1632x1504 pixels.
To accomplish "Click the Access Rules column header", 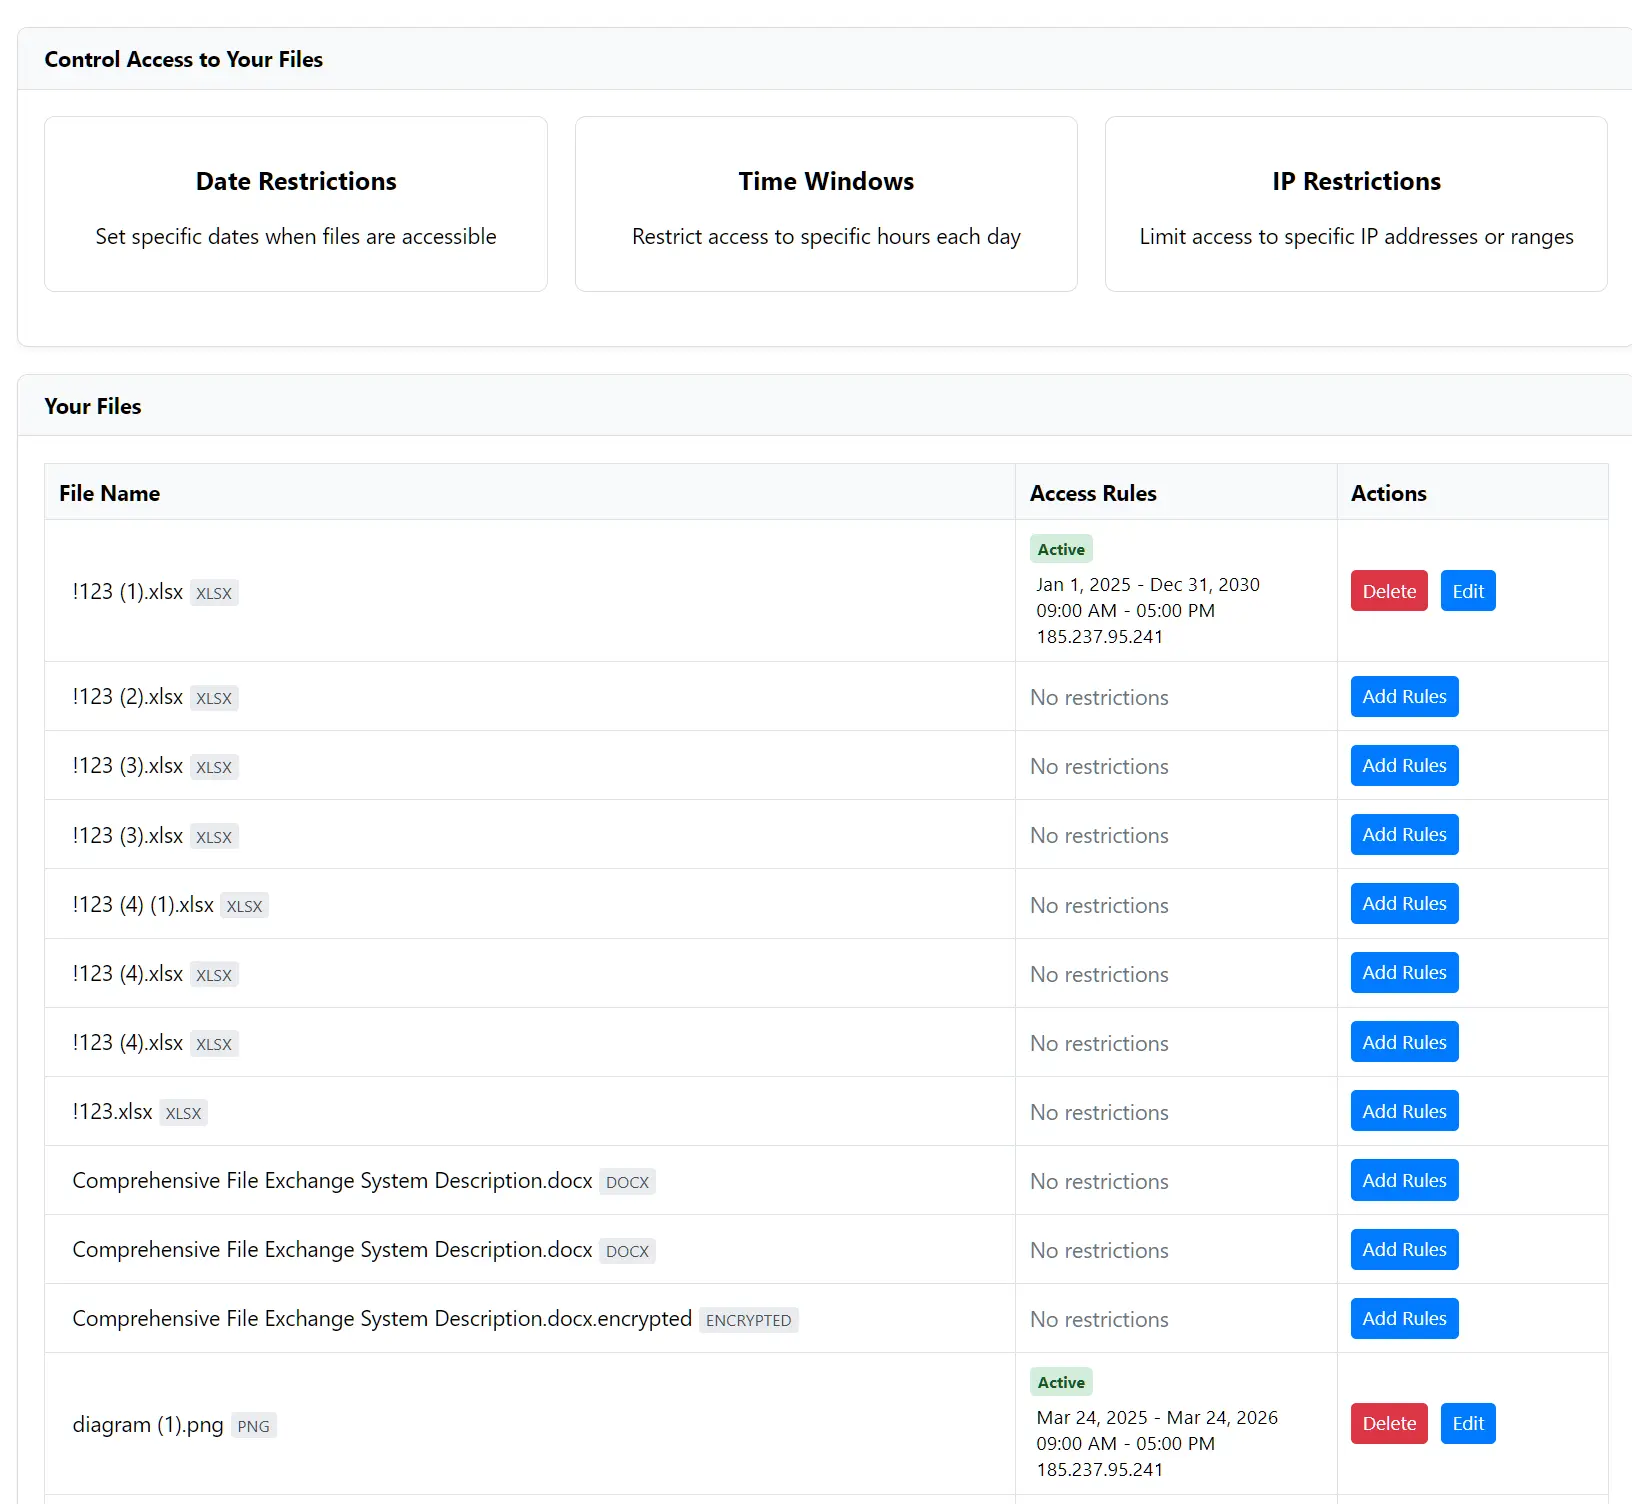I will point(1093,493).
